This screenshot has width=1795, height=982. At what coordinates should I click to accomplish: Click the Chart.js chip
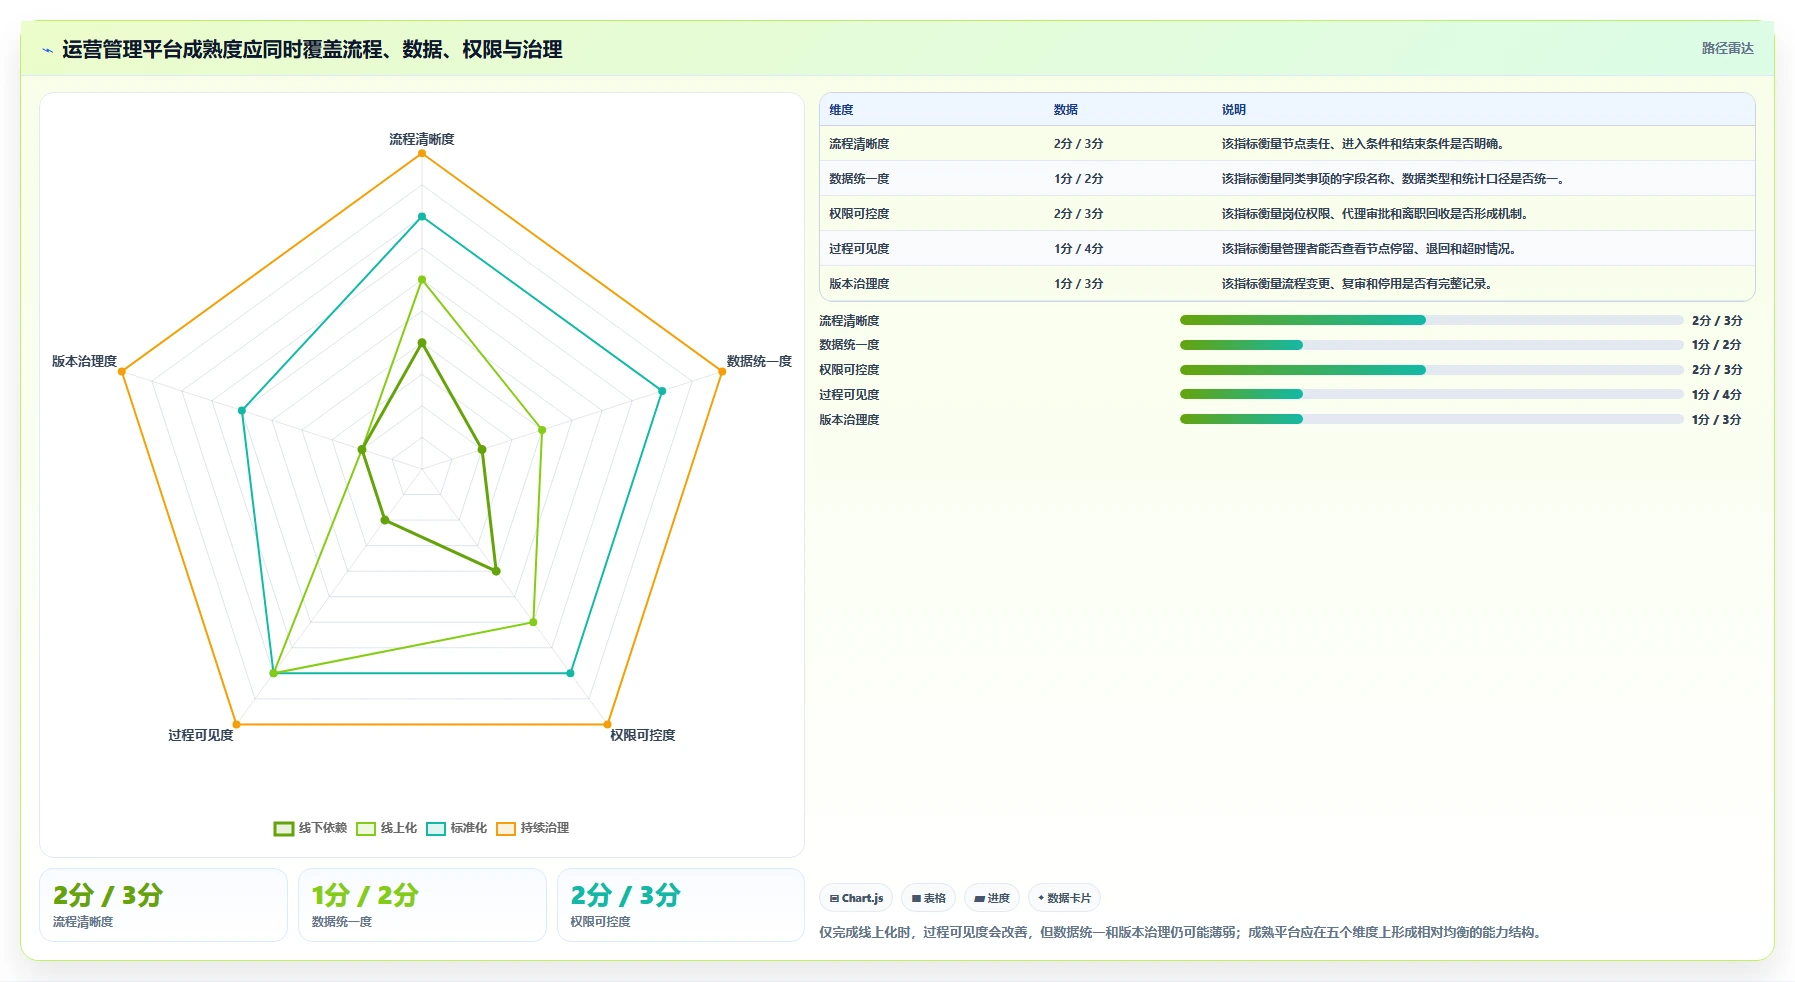(856, 898)
